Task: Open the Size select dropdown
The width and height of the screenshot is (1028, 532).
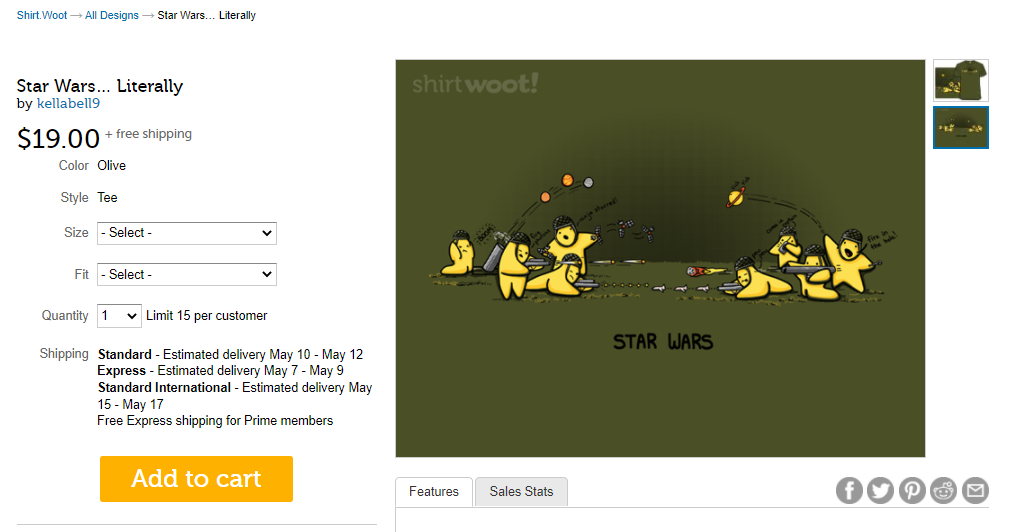Action: (x=187, y=233)
